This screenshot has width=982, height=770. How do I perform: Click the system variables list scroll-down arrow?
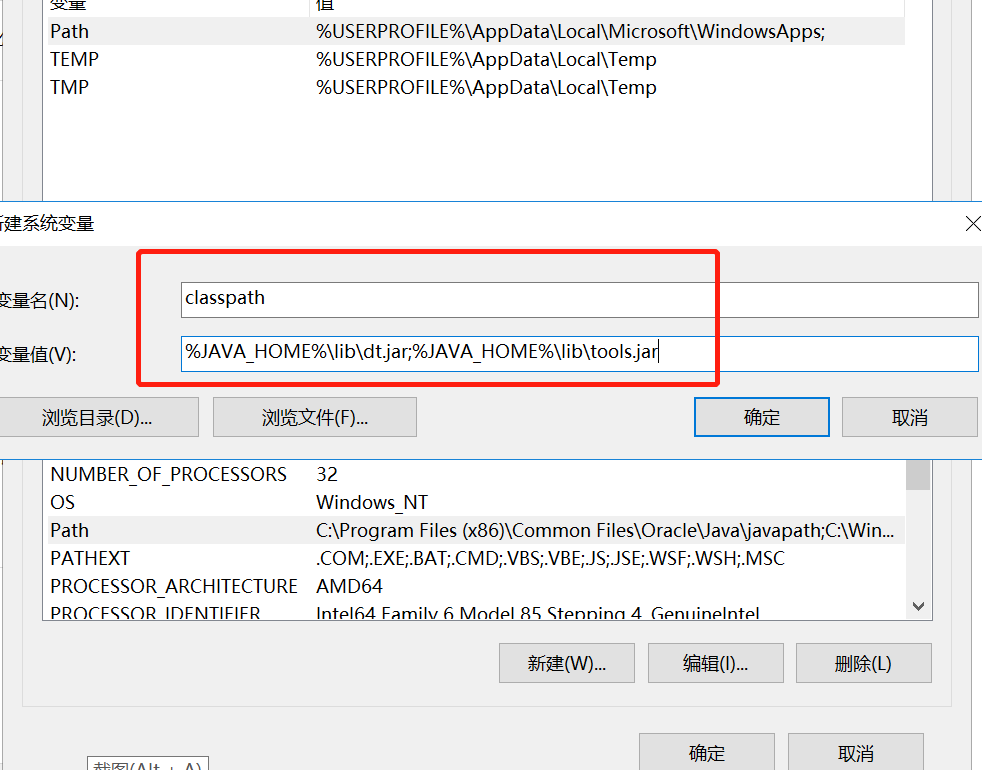[x=918, y=606]
